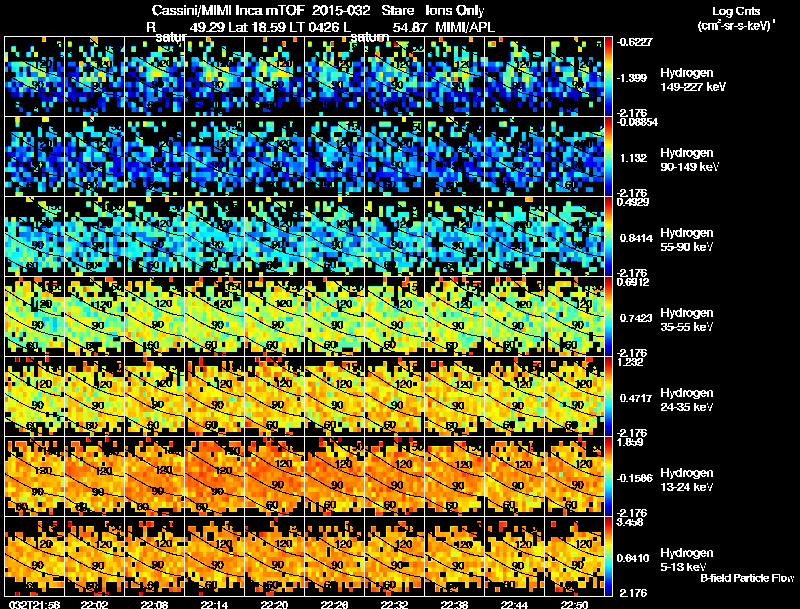This screenshot has width=800, height=609.
Task: Open the 55-90 keV panel at 22:02
Action: click(95, 237)
